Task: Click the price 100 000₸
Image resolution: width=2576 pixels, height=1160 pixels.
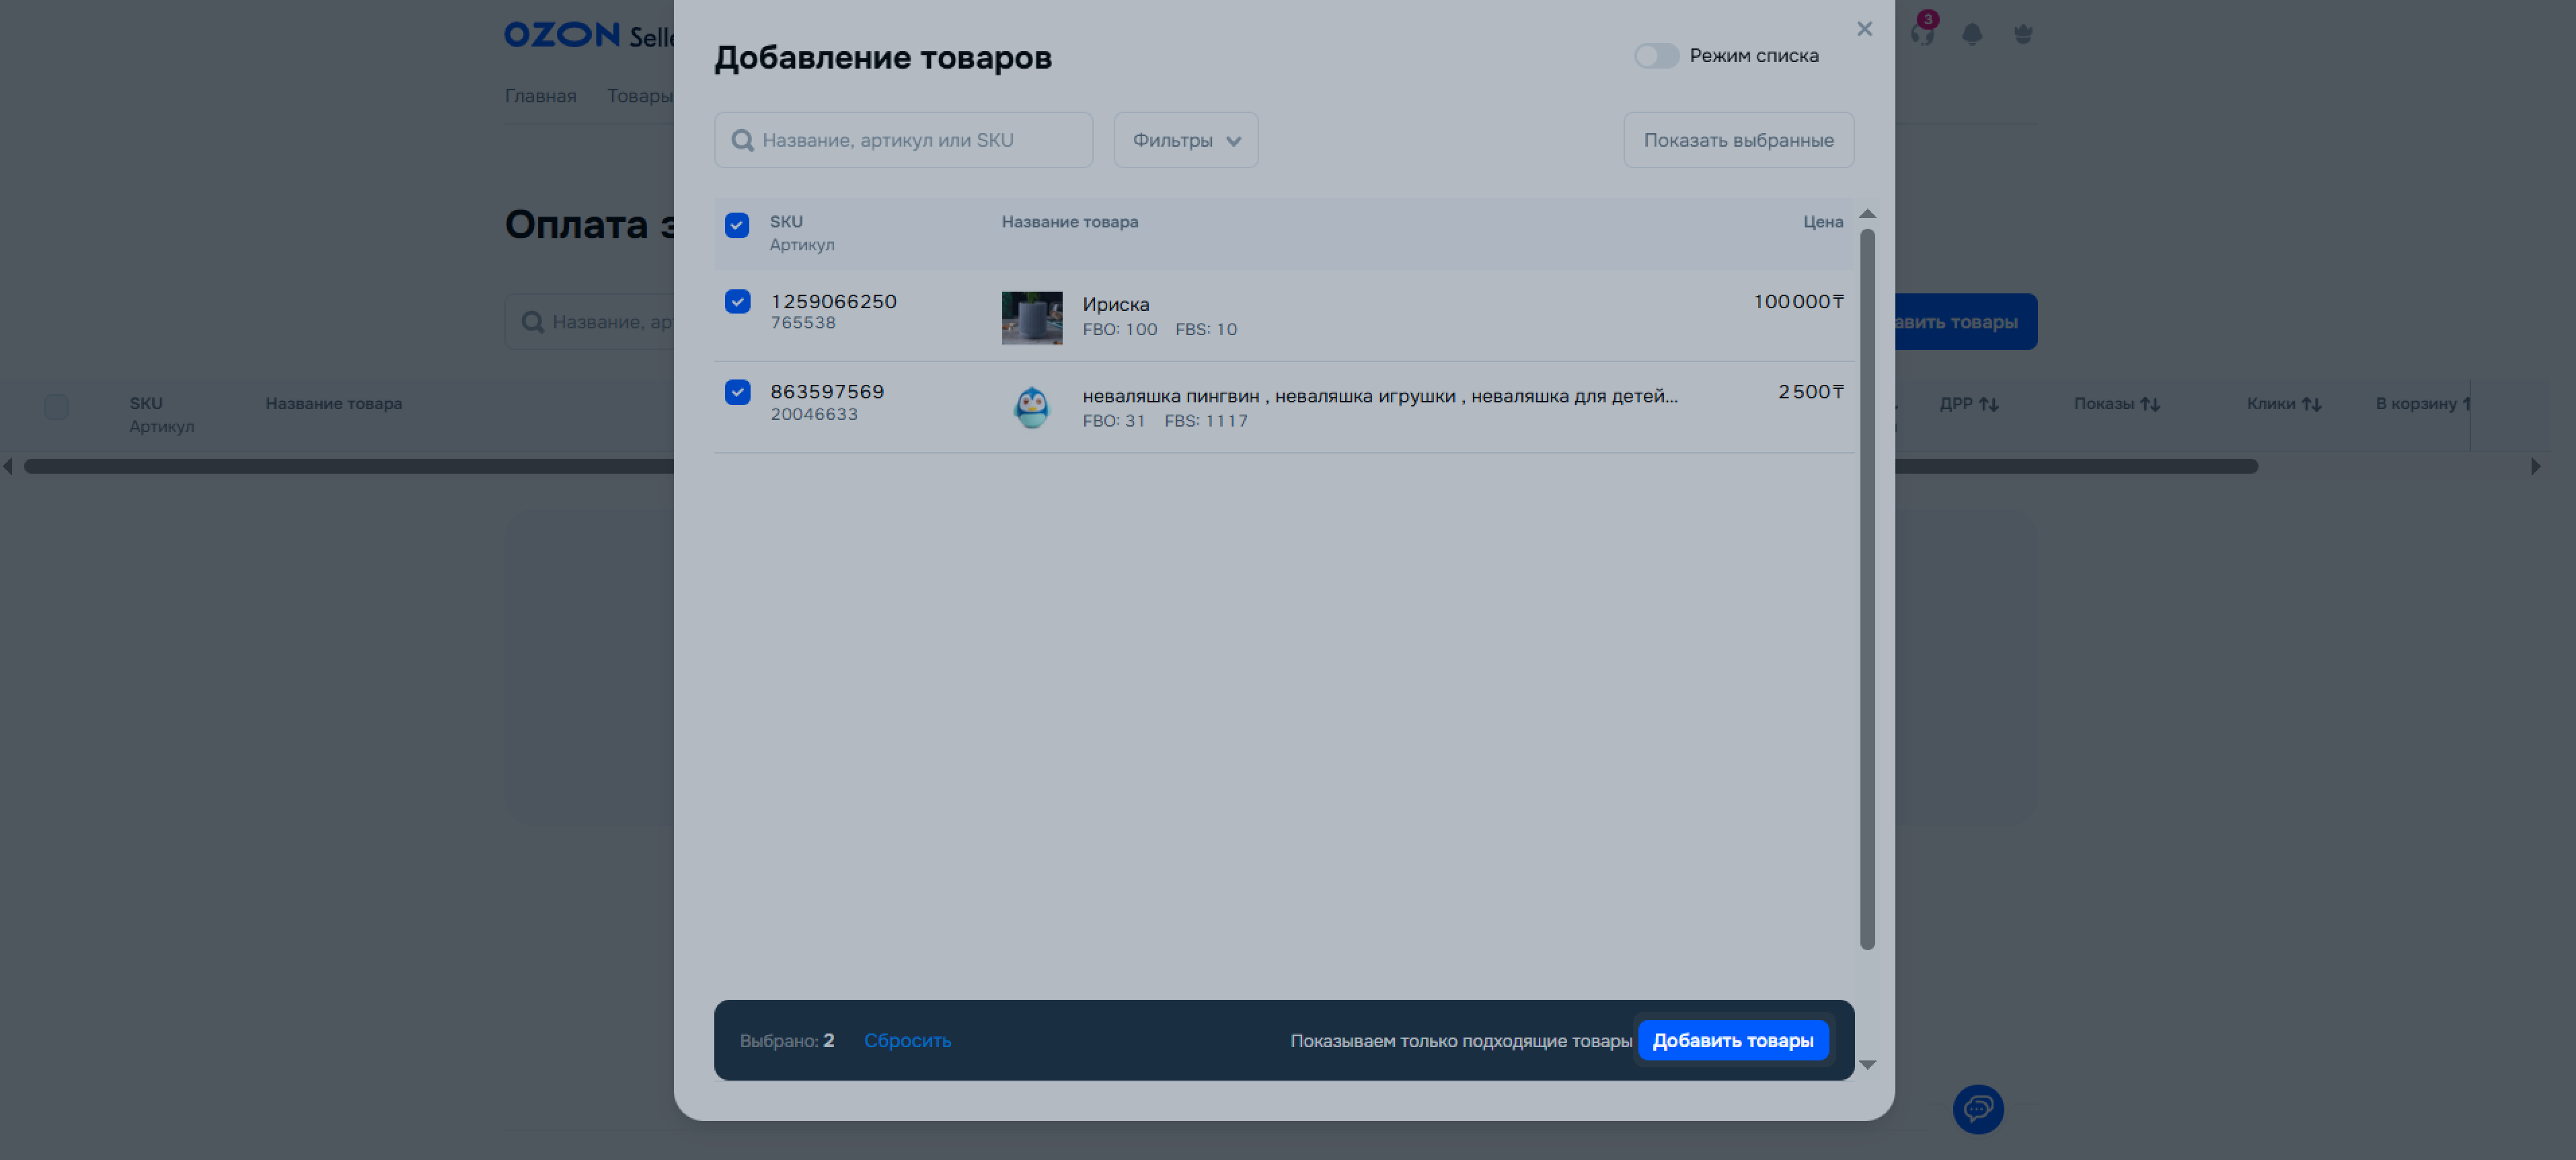Action: (x=1798, y=302)
